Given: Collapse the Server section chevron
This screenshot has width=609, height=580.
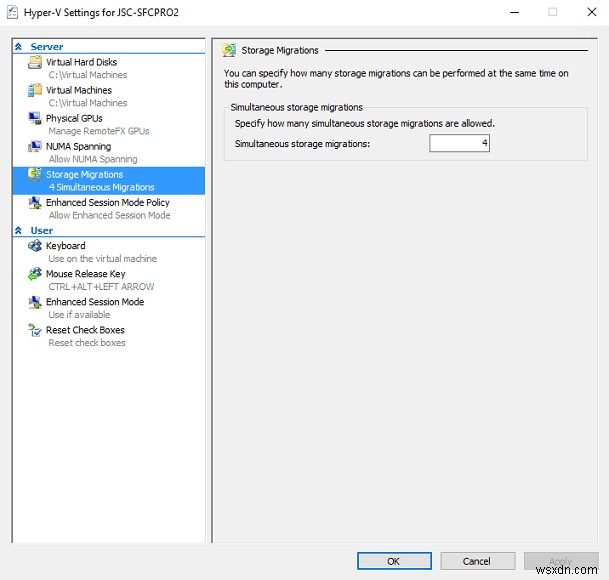Looking at the screenshot, I should pyautogui.click(x=18, y=47).
